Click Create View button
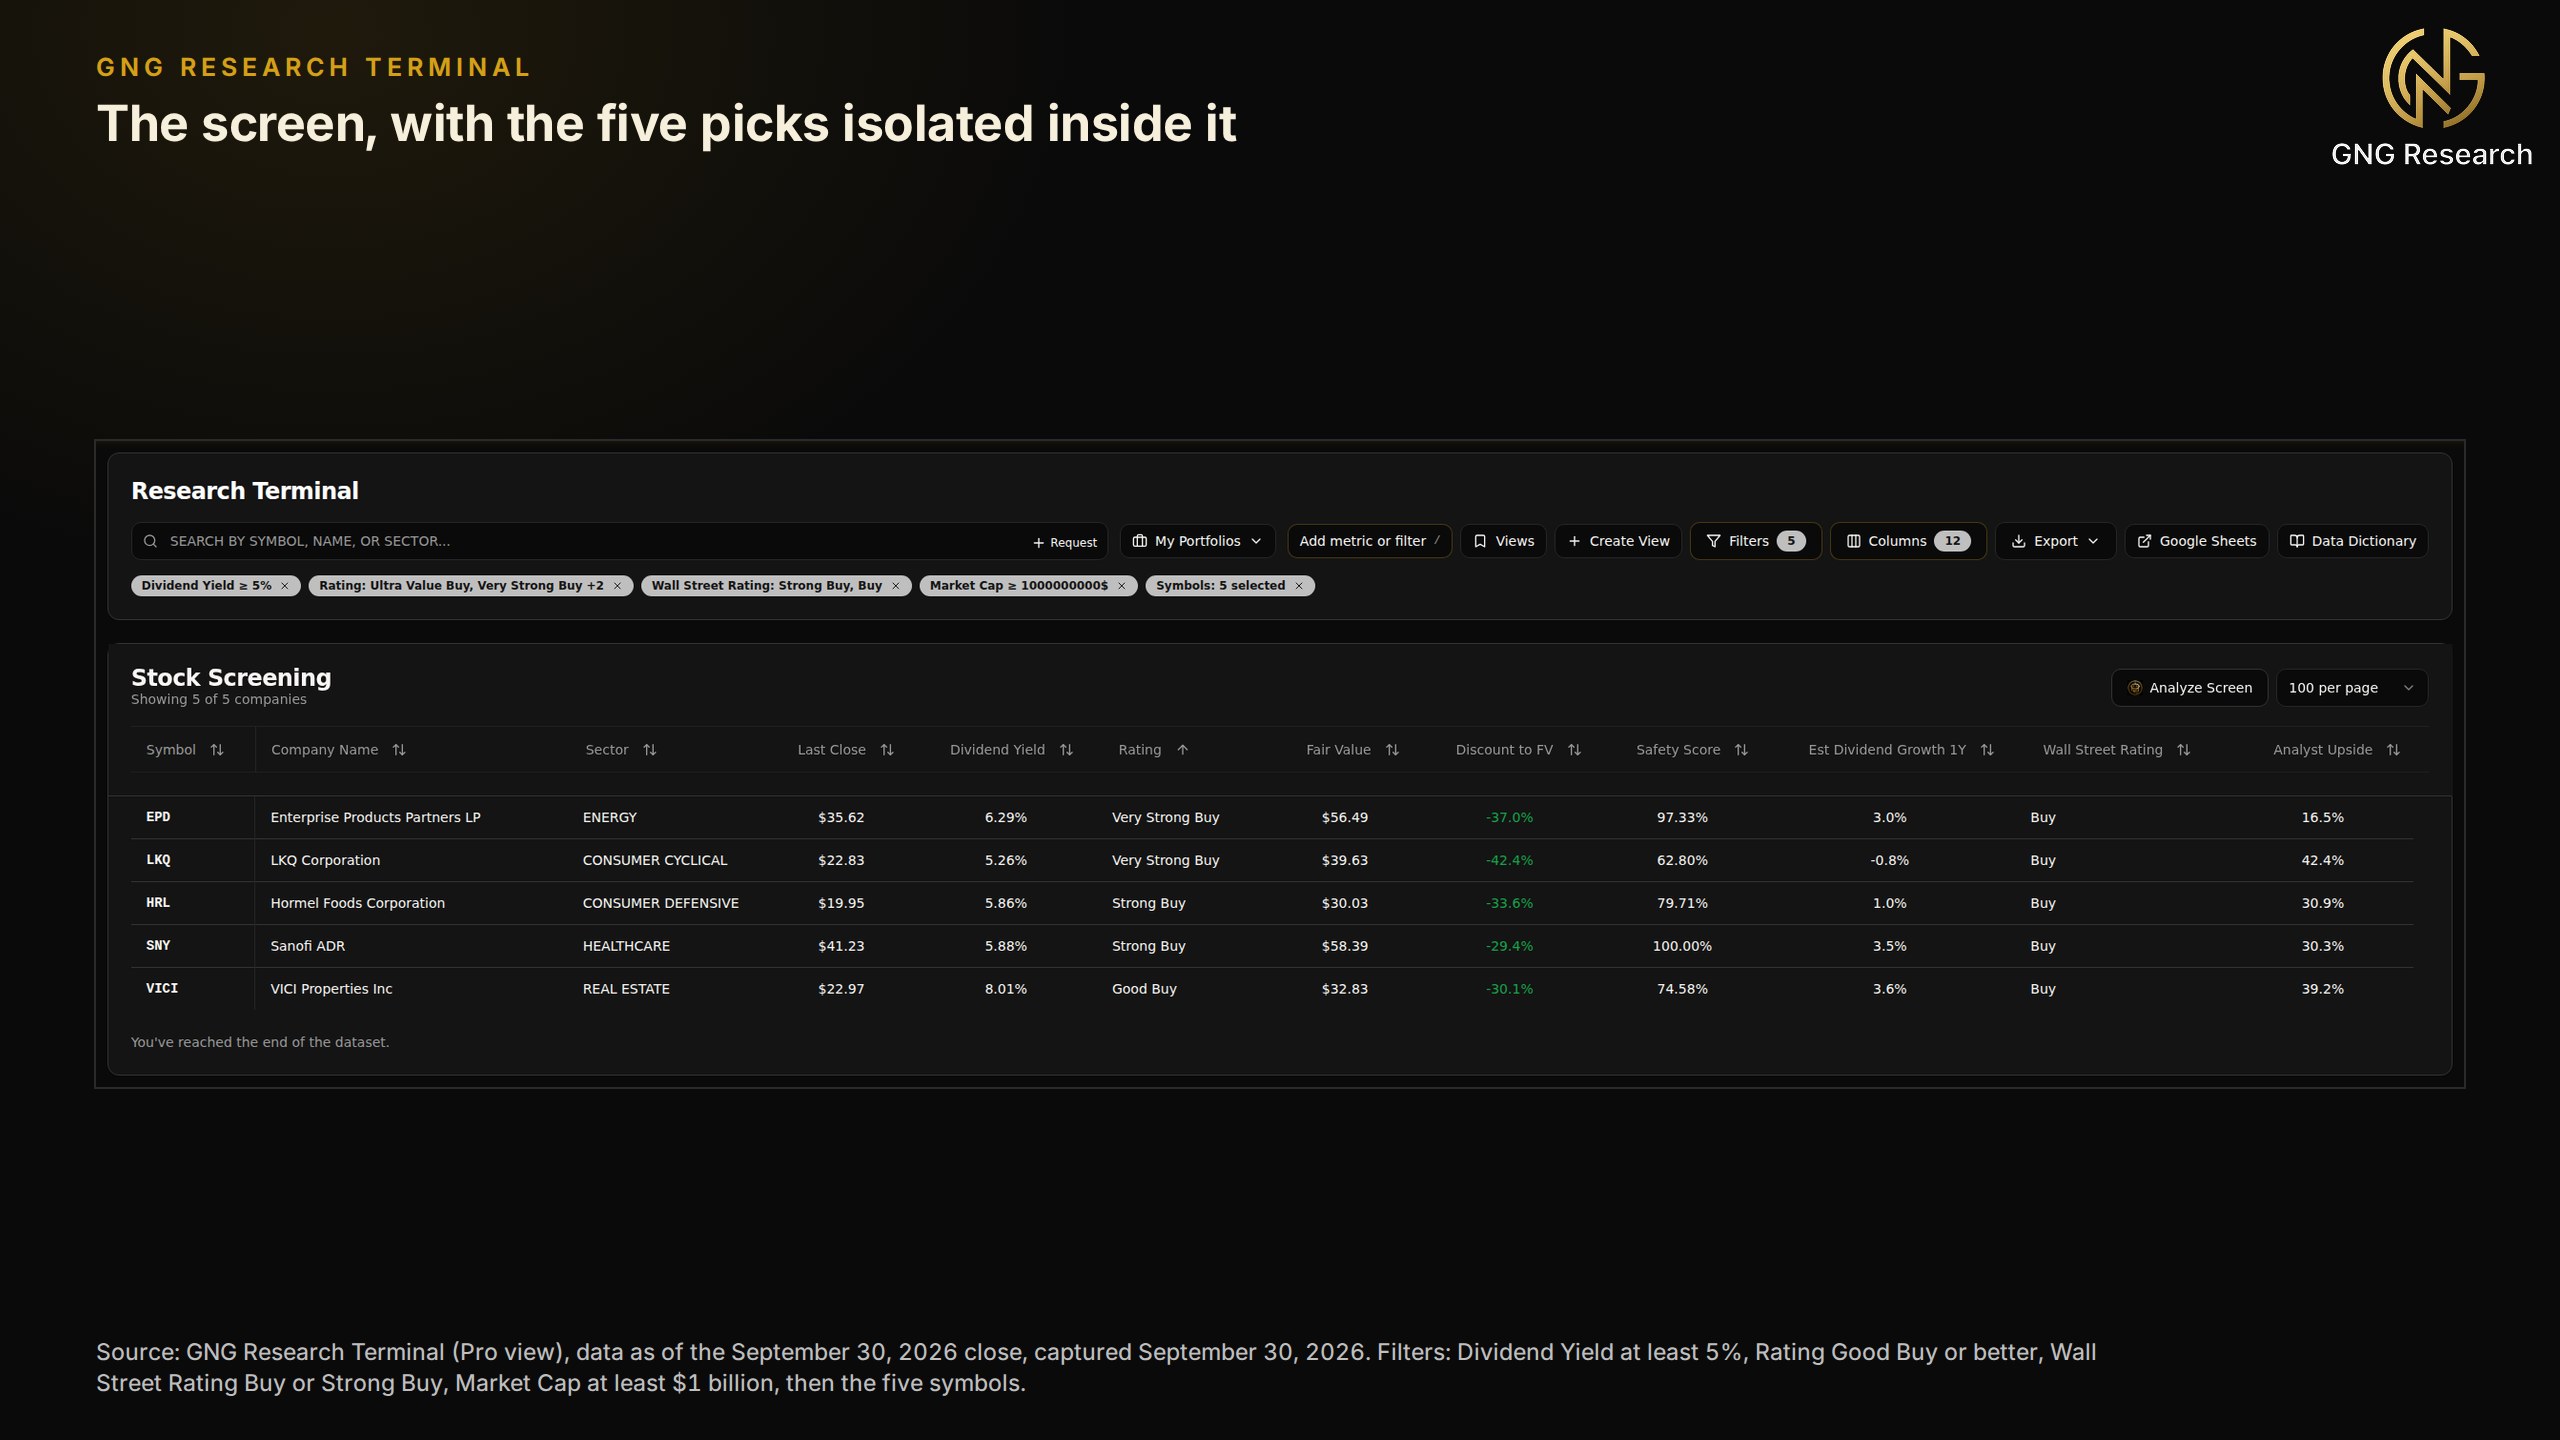This screenshot has height=1440, width=2560. pyautogui.click(x=1618, y=541)
